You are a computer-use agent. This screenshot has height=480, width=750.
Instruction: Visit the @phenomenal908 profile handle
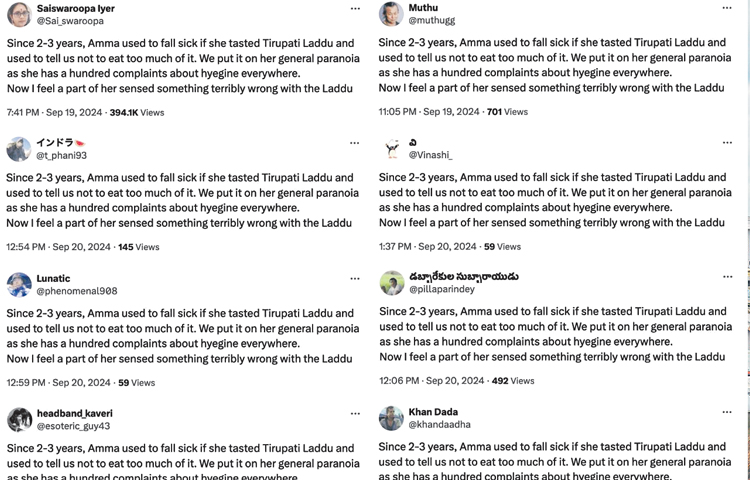click(77, 291)
